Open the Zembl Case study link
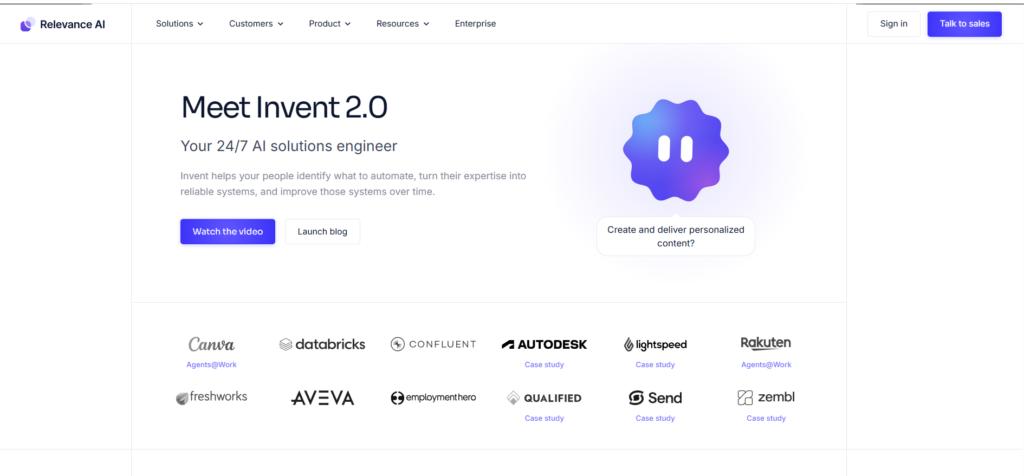This screenshot has height=476, width=1024. click(766, 419)
